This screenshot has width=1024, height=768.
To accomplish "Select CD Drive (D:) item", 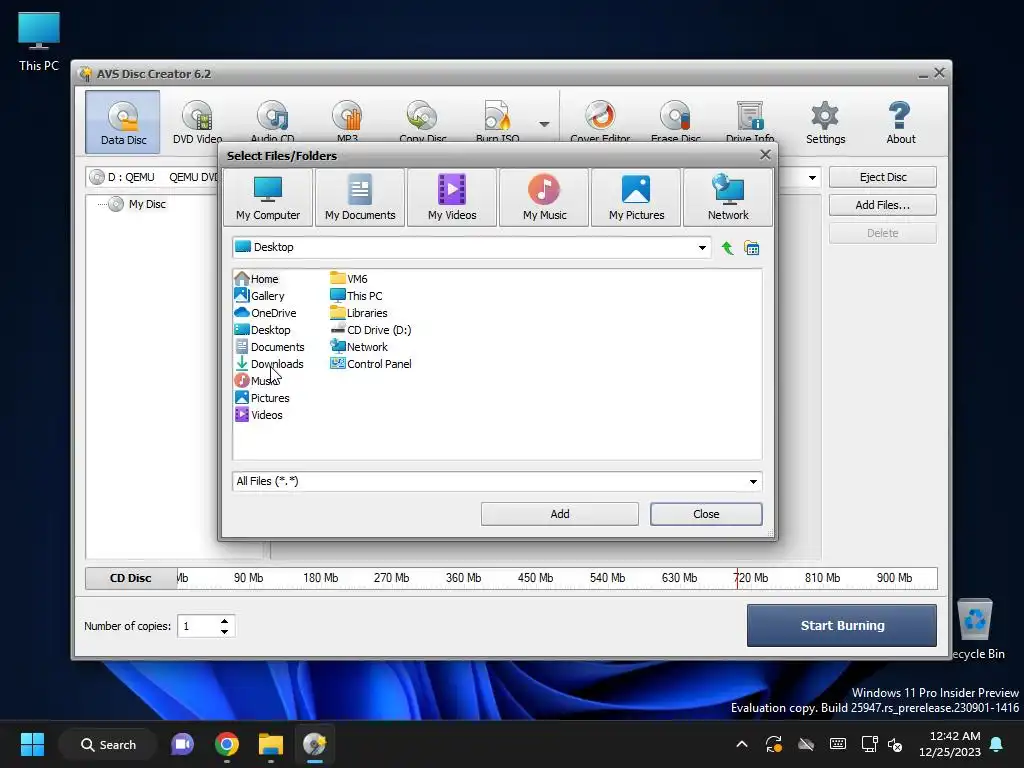I will pyautogui.click(x=371, y=330).
